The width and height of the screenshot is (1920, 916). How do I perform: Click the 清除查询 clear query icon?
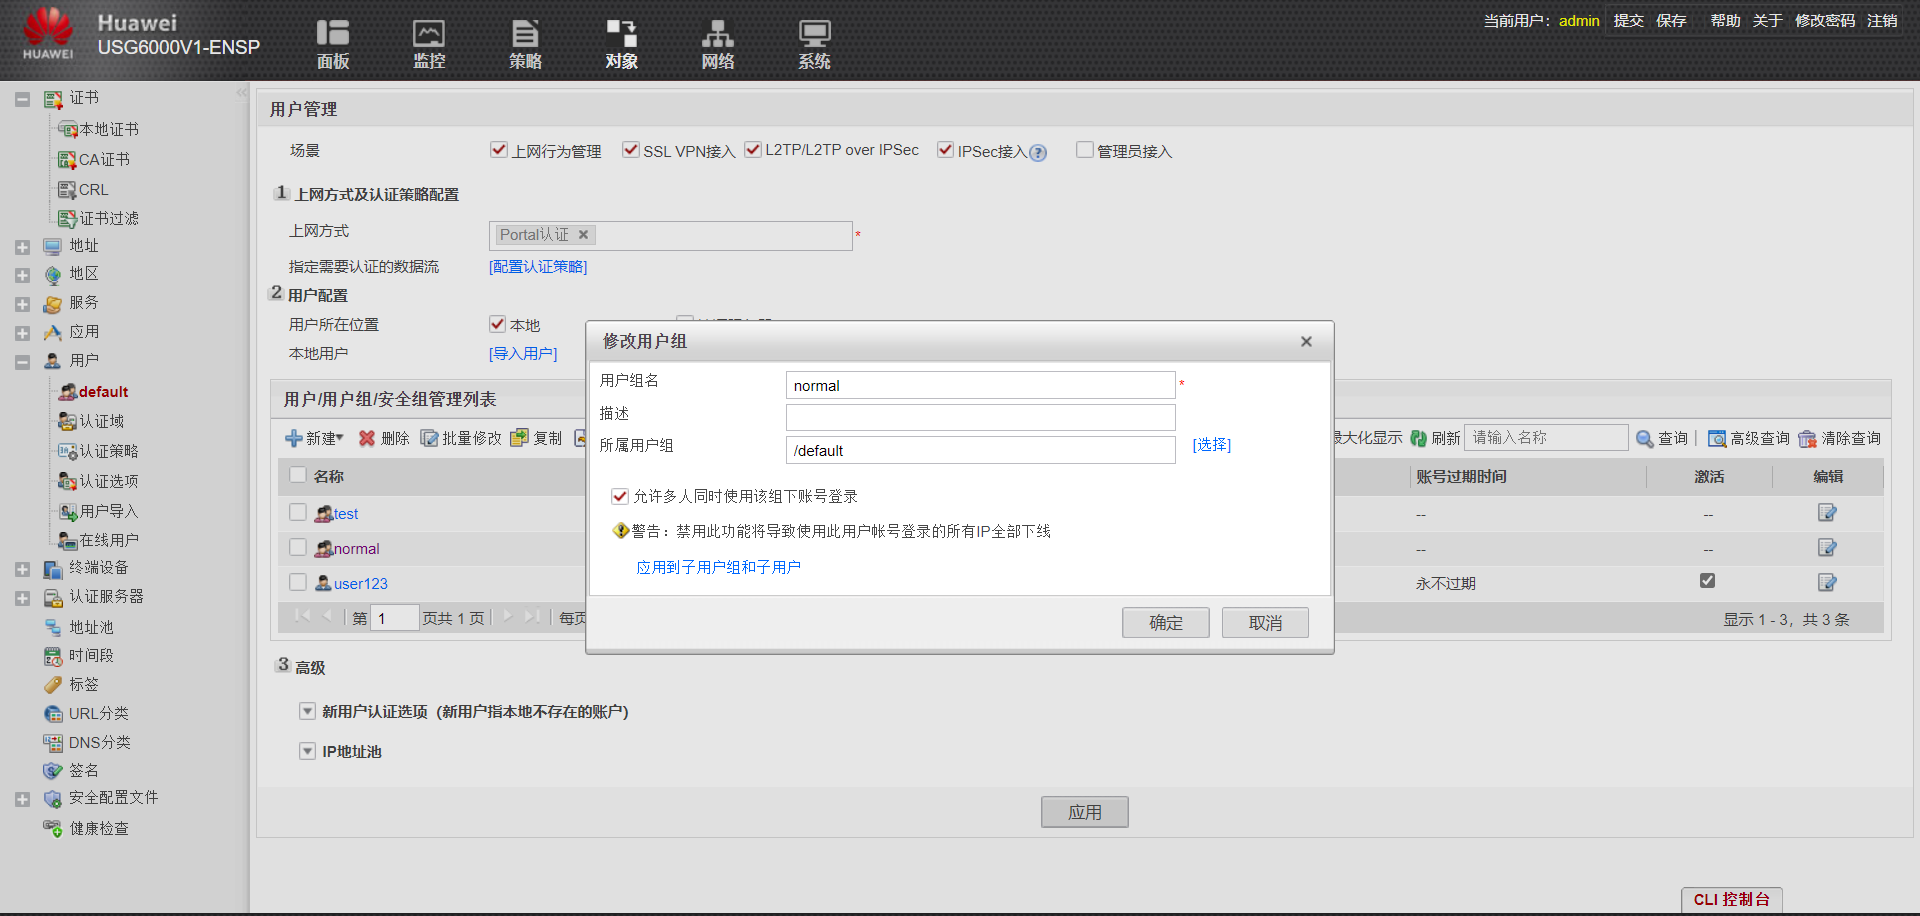click(x=1807, y=439)
